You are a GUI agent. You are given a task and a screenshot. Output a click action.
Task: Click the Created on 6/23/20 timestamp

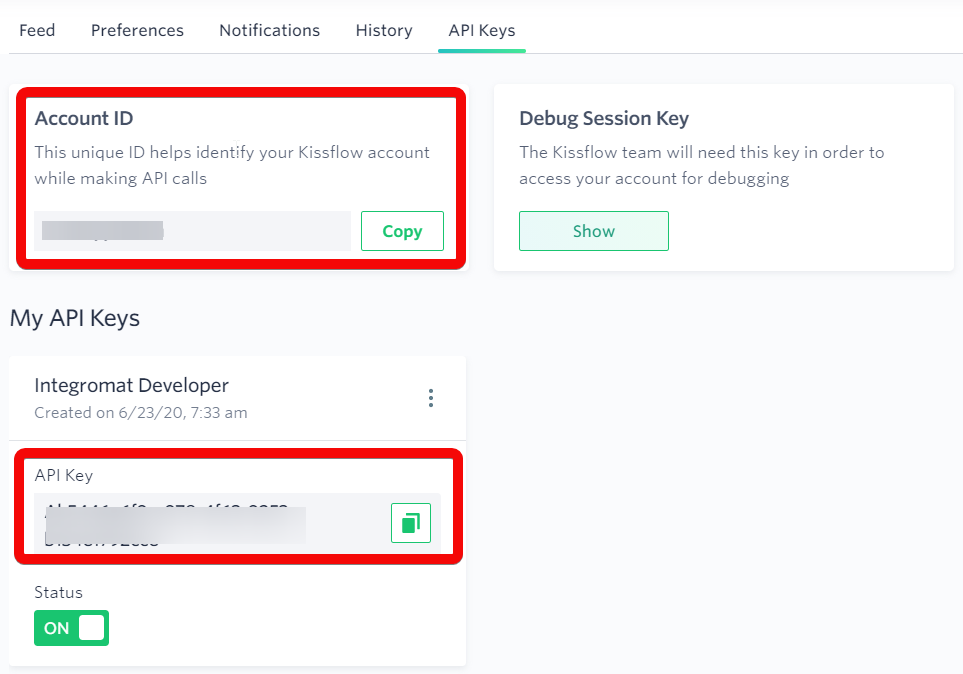[x=141, y=412]
